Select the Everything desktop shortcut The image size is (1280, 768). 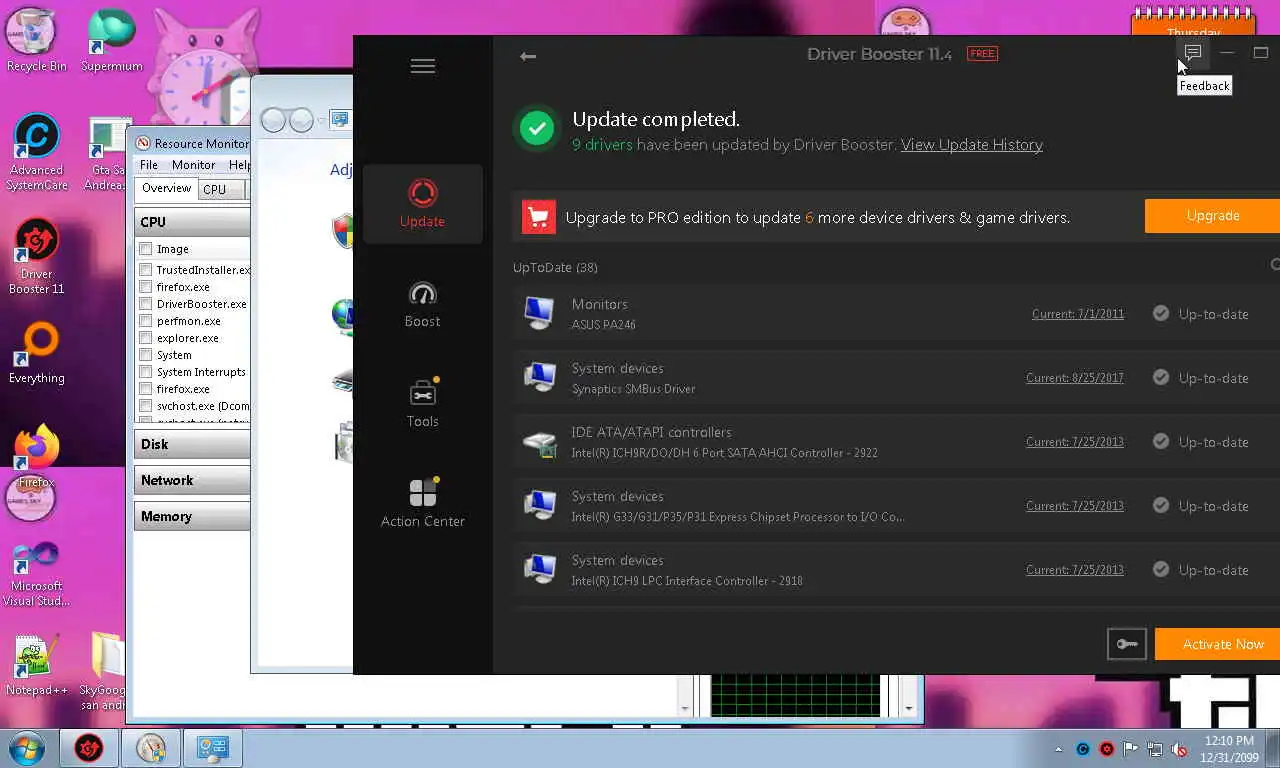[36, 353]
